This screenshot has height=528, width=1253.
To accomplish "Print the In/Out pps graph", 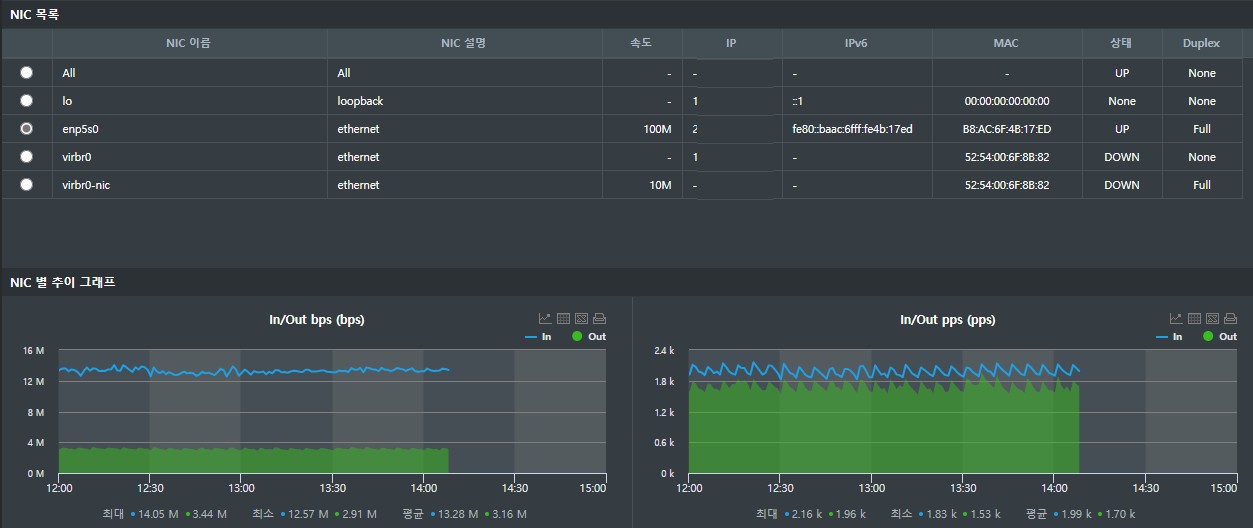I will click(x=1230, y=318).
